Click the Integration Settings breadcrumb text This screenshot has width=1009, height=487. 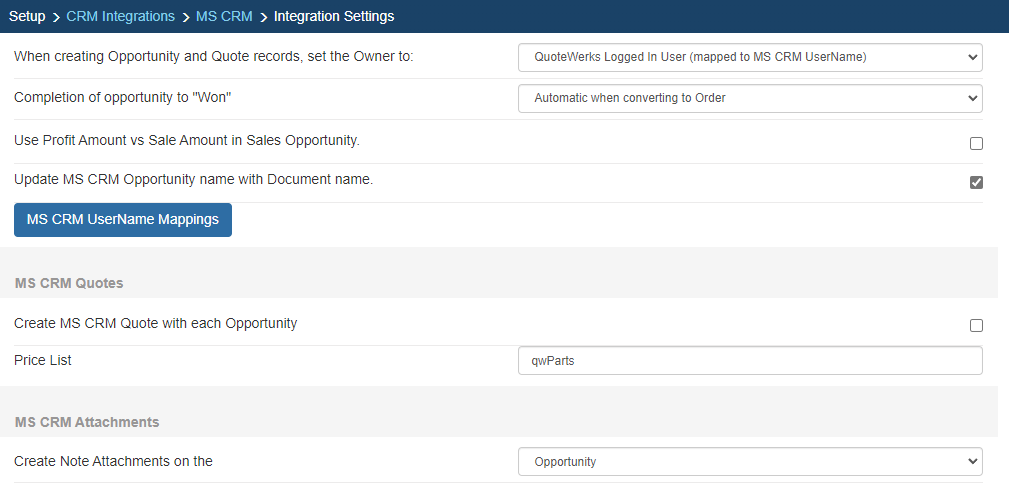pyautogui.click(x=334, y=16)
